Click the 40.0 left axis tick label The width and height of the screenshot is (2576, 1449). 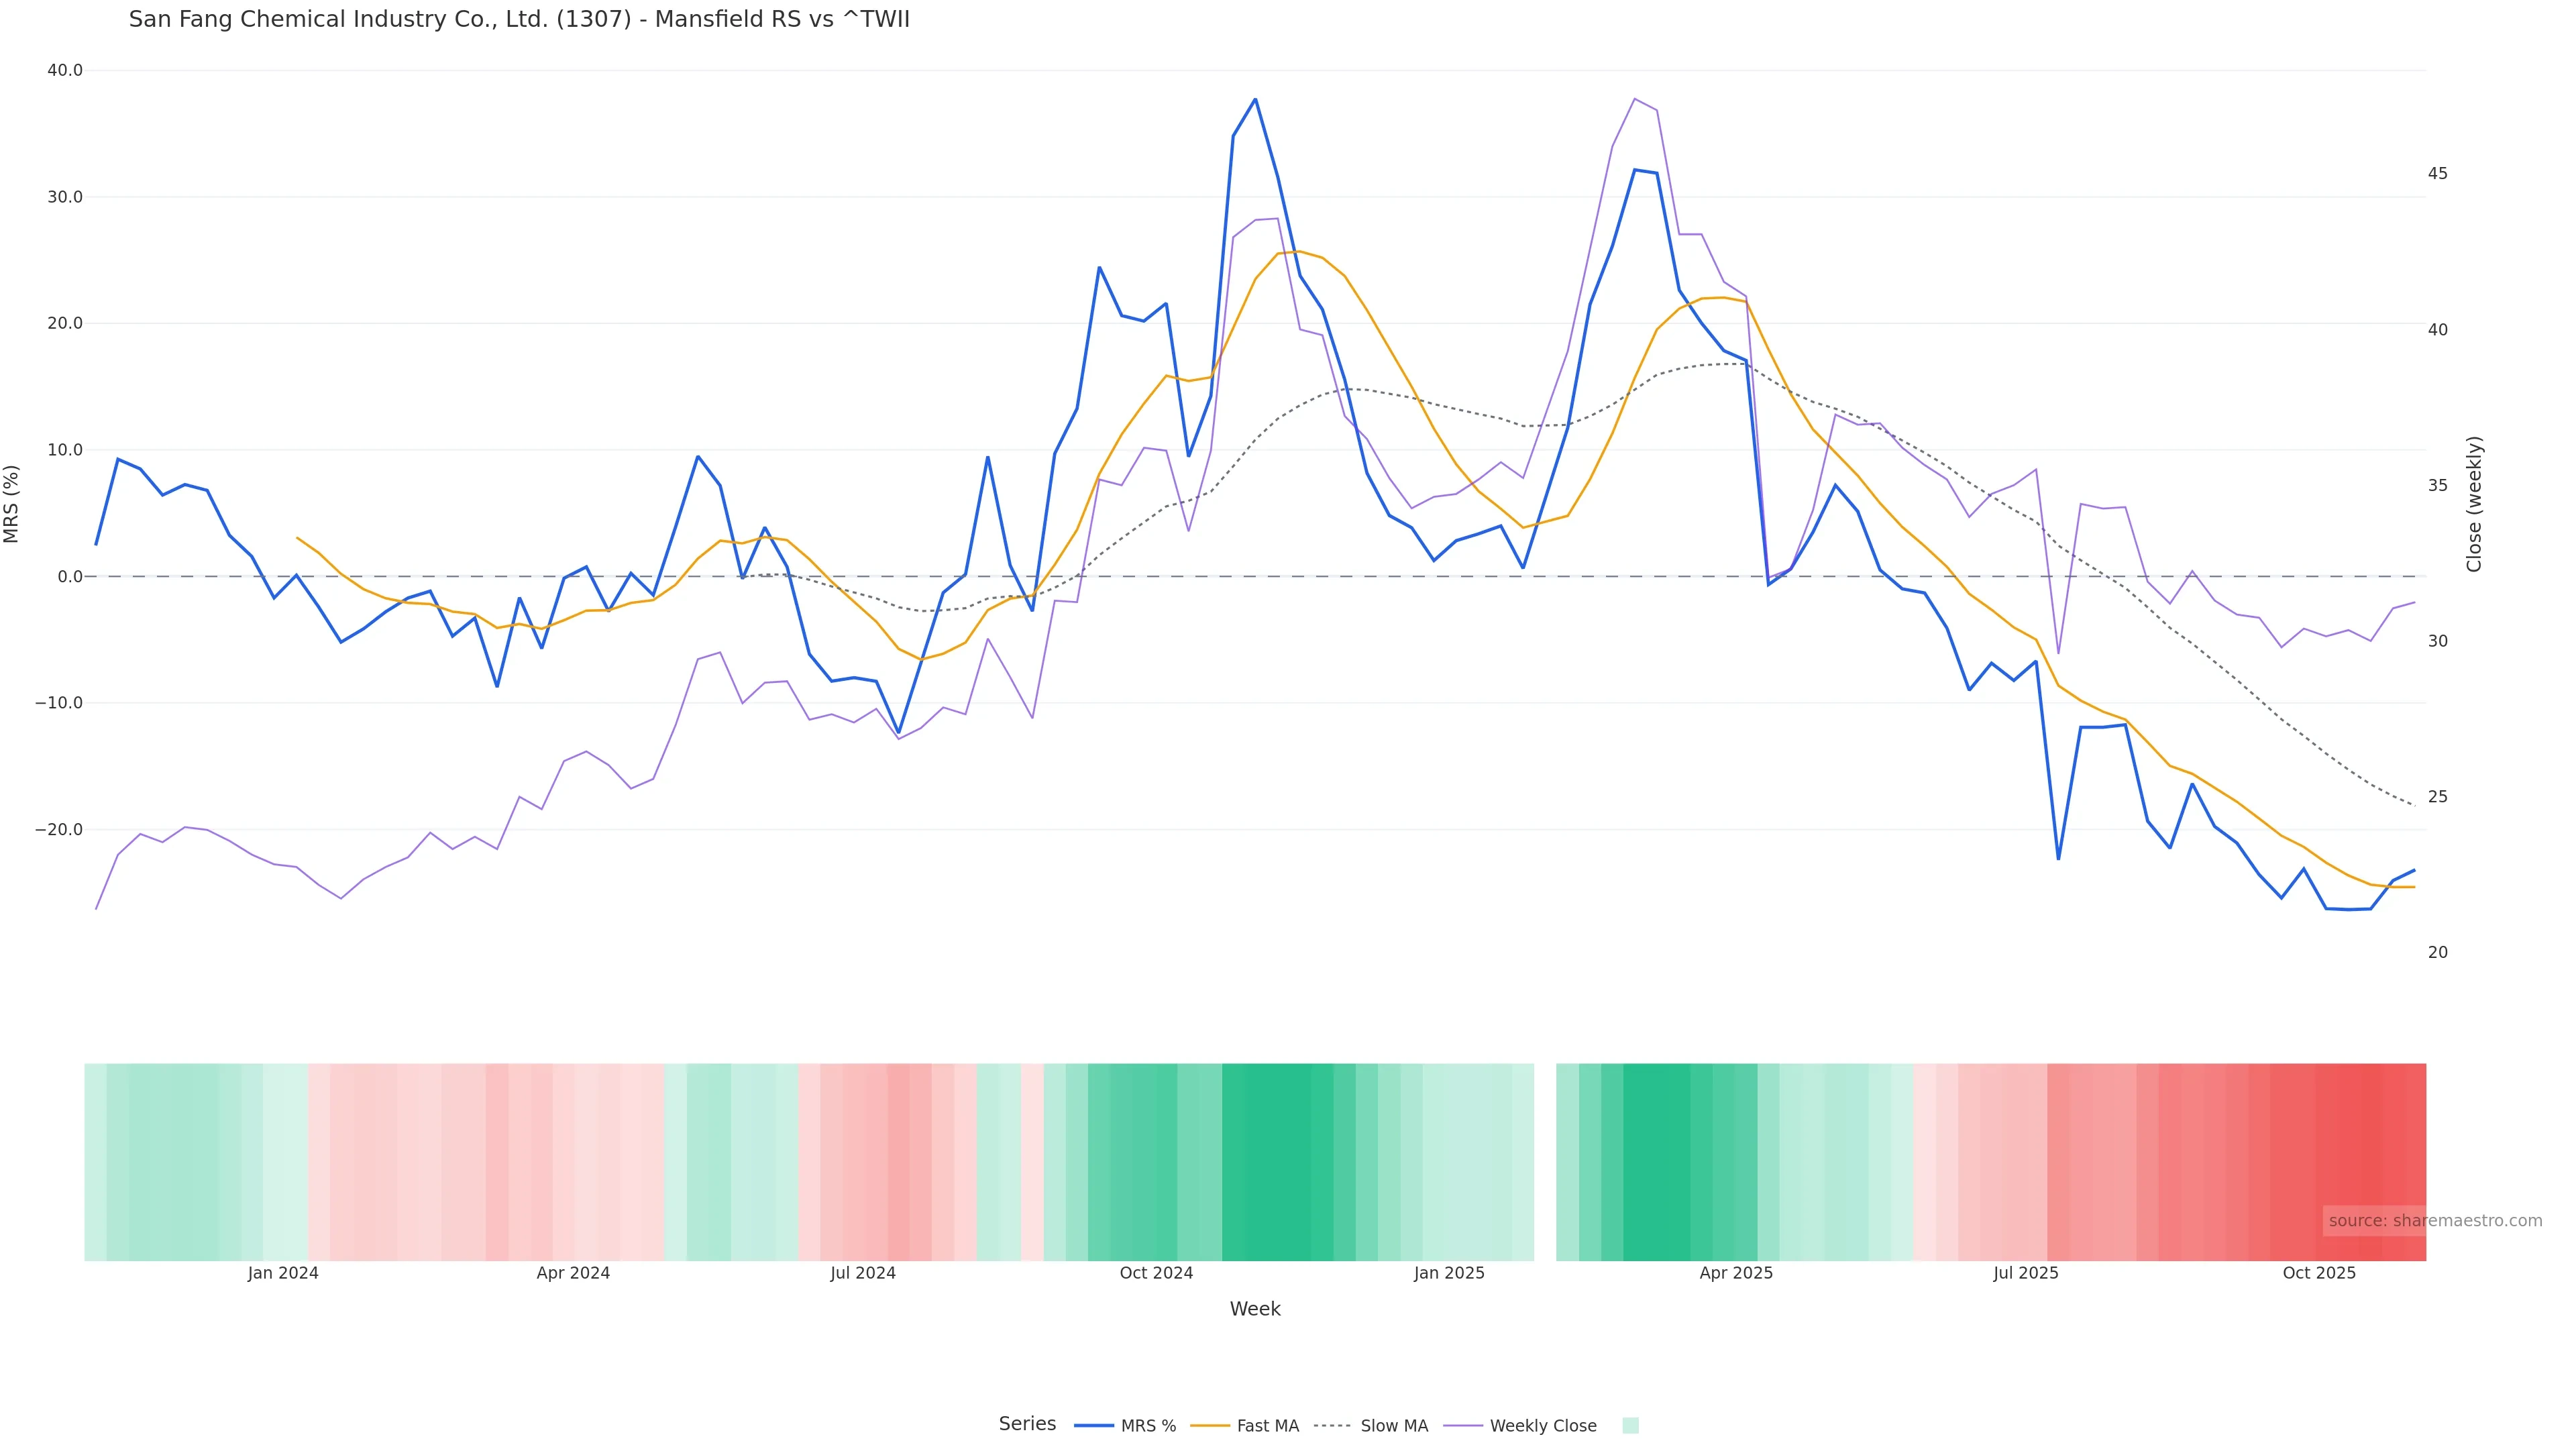[65, 70]
